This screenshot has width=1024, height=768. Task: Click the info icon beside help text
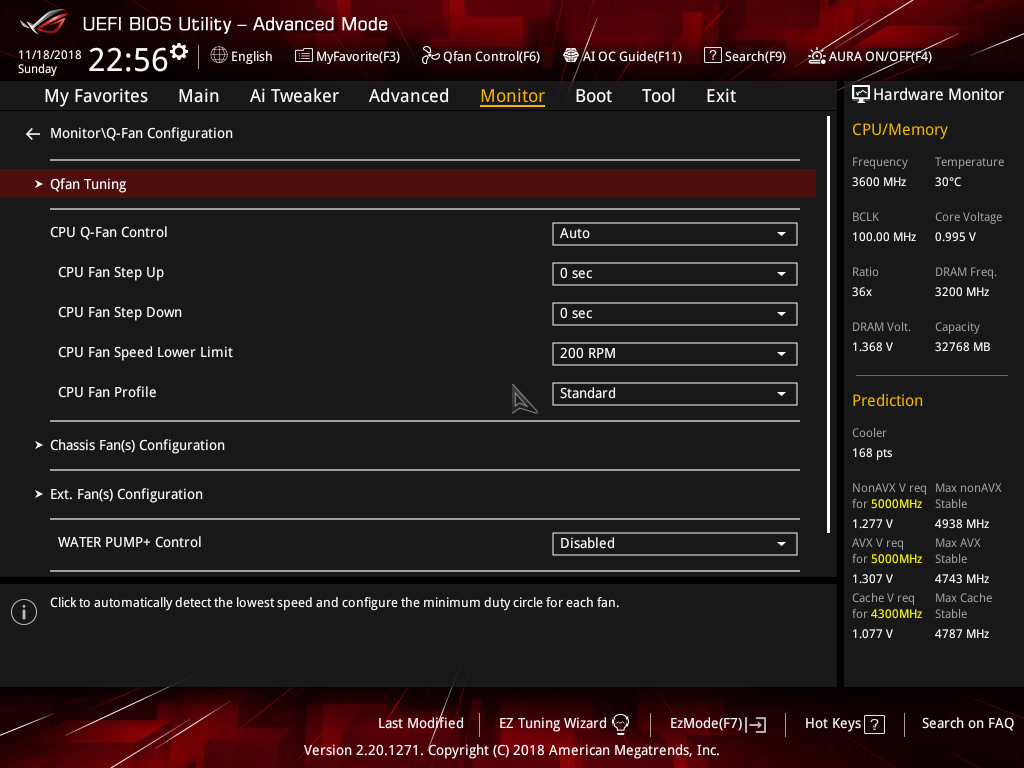pos(24,612)
